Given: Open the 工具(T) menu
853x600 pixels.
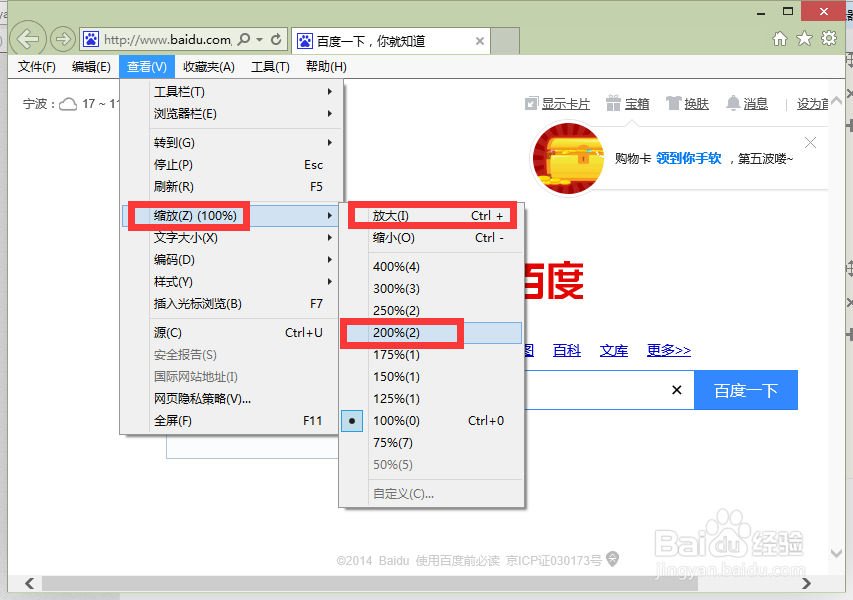Looking at the screenshot, I should pyautogui.click(x=270, y=67).
